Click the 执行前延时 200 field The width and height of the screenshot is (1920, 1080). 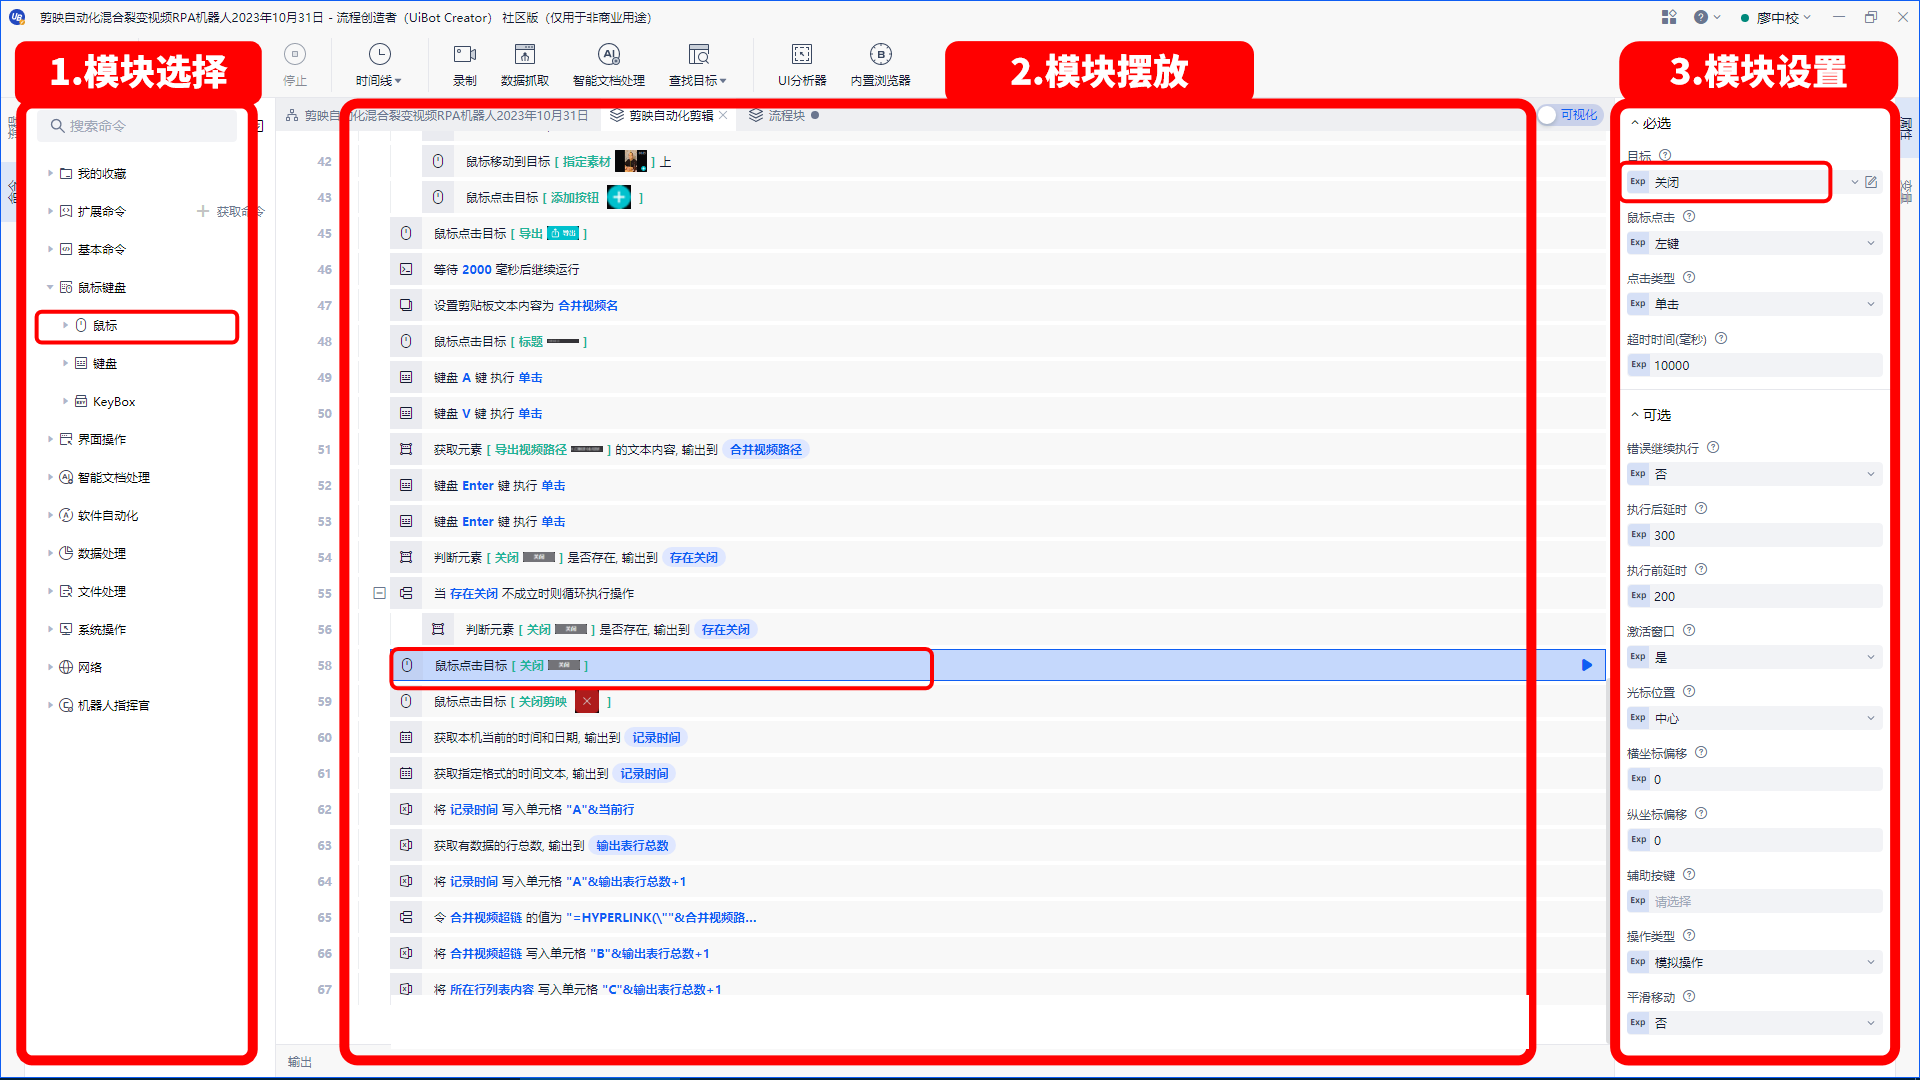(x=1755, y=596)
